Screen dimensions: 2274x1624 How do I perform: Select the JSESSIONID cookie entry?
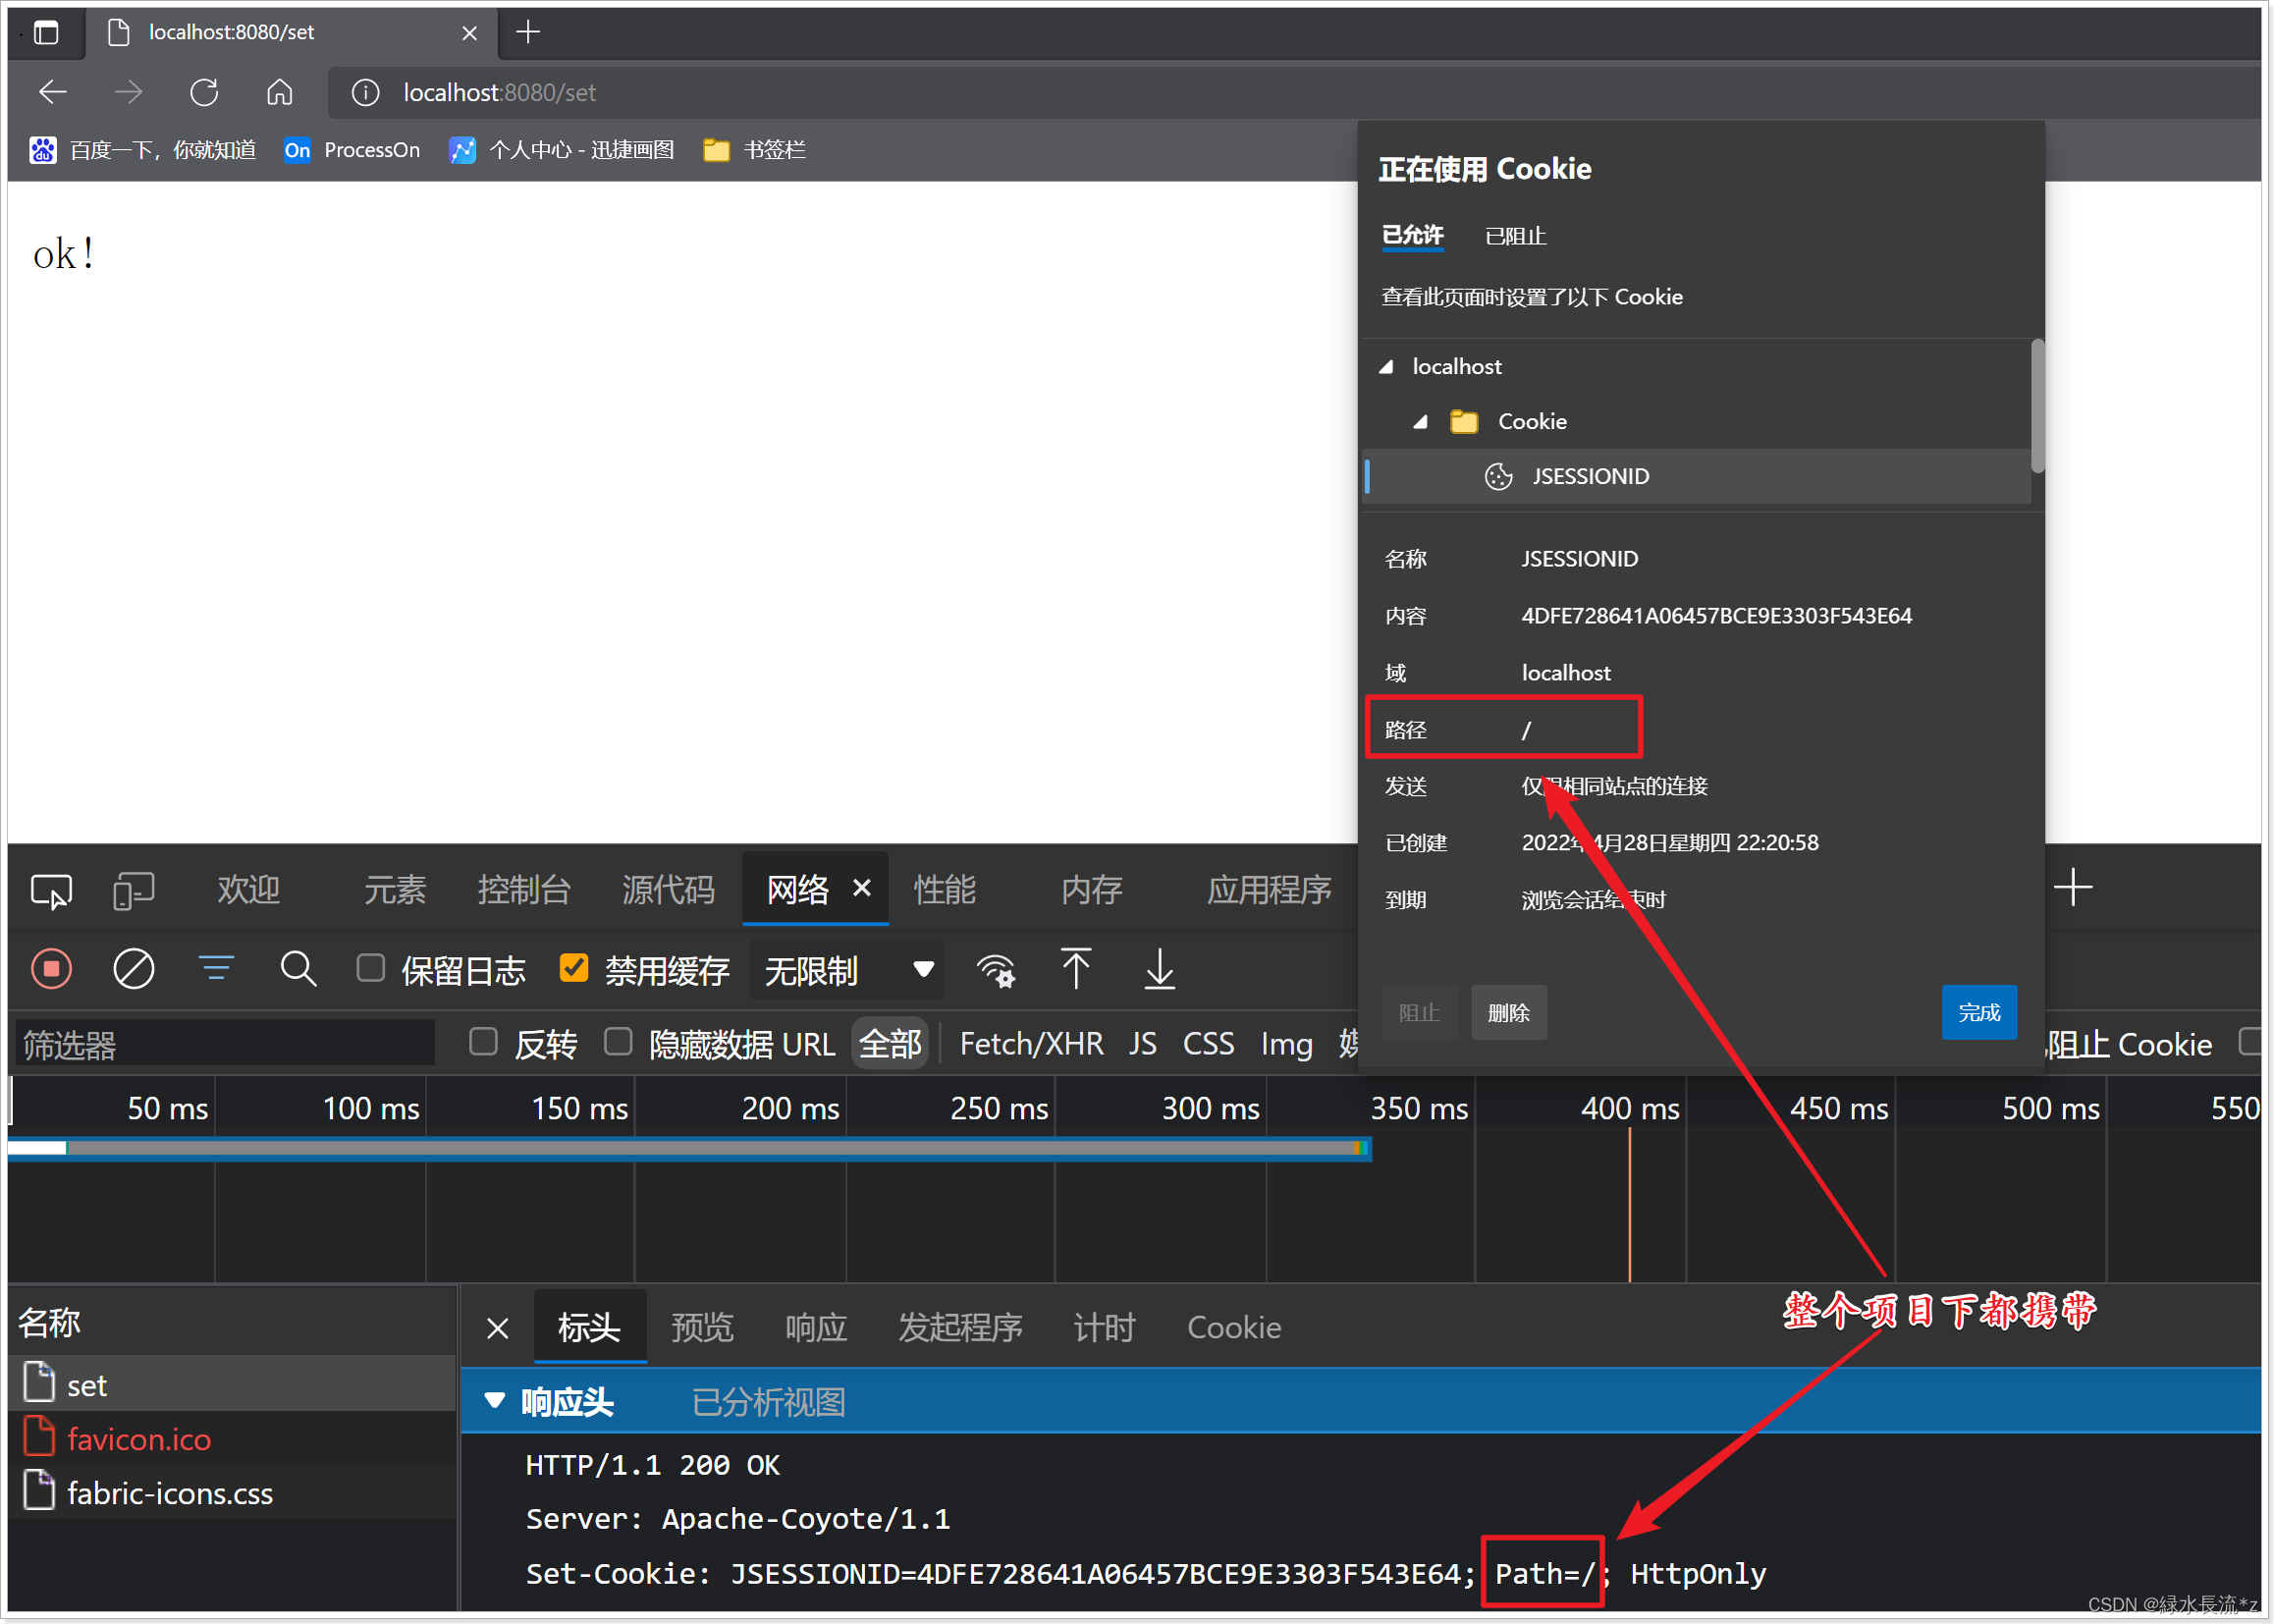point(1697,476)
